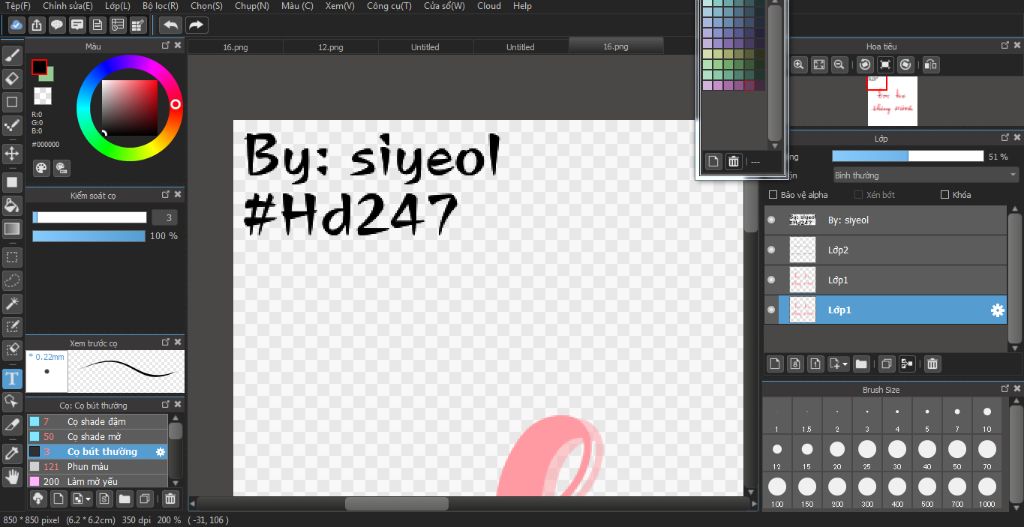Undock the Hoa tiêu navigator panel

[x=1005, y=46]
